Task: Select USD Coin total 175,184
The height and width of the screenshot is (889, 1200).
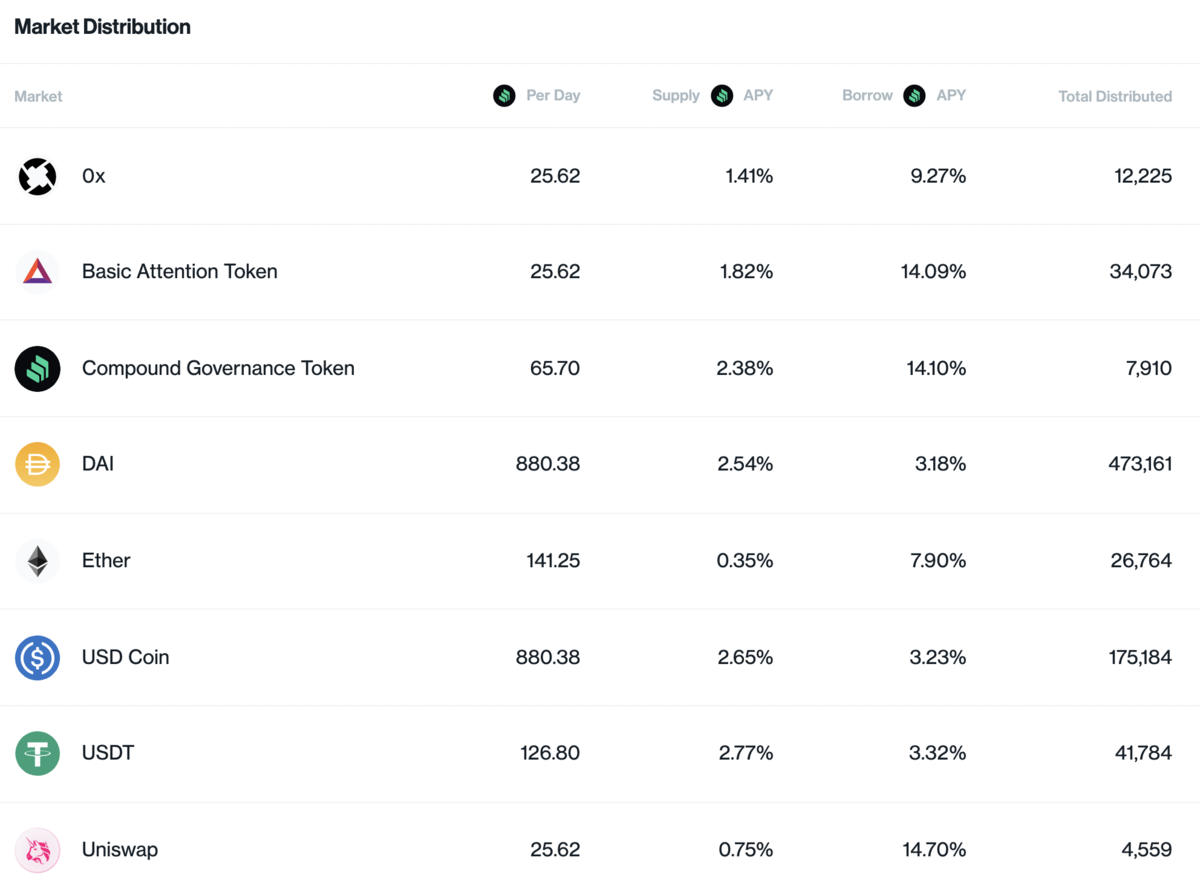Action: point(1138,657)
